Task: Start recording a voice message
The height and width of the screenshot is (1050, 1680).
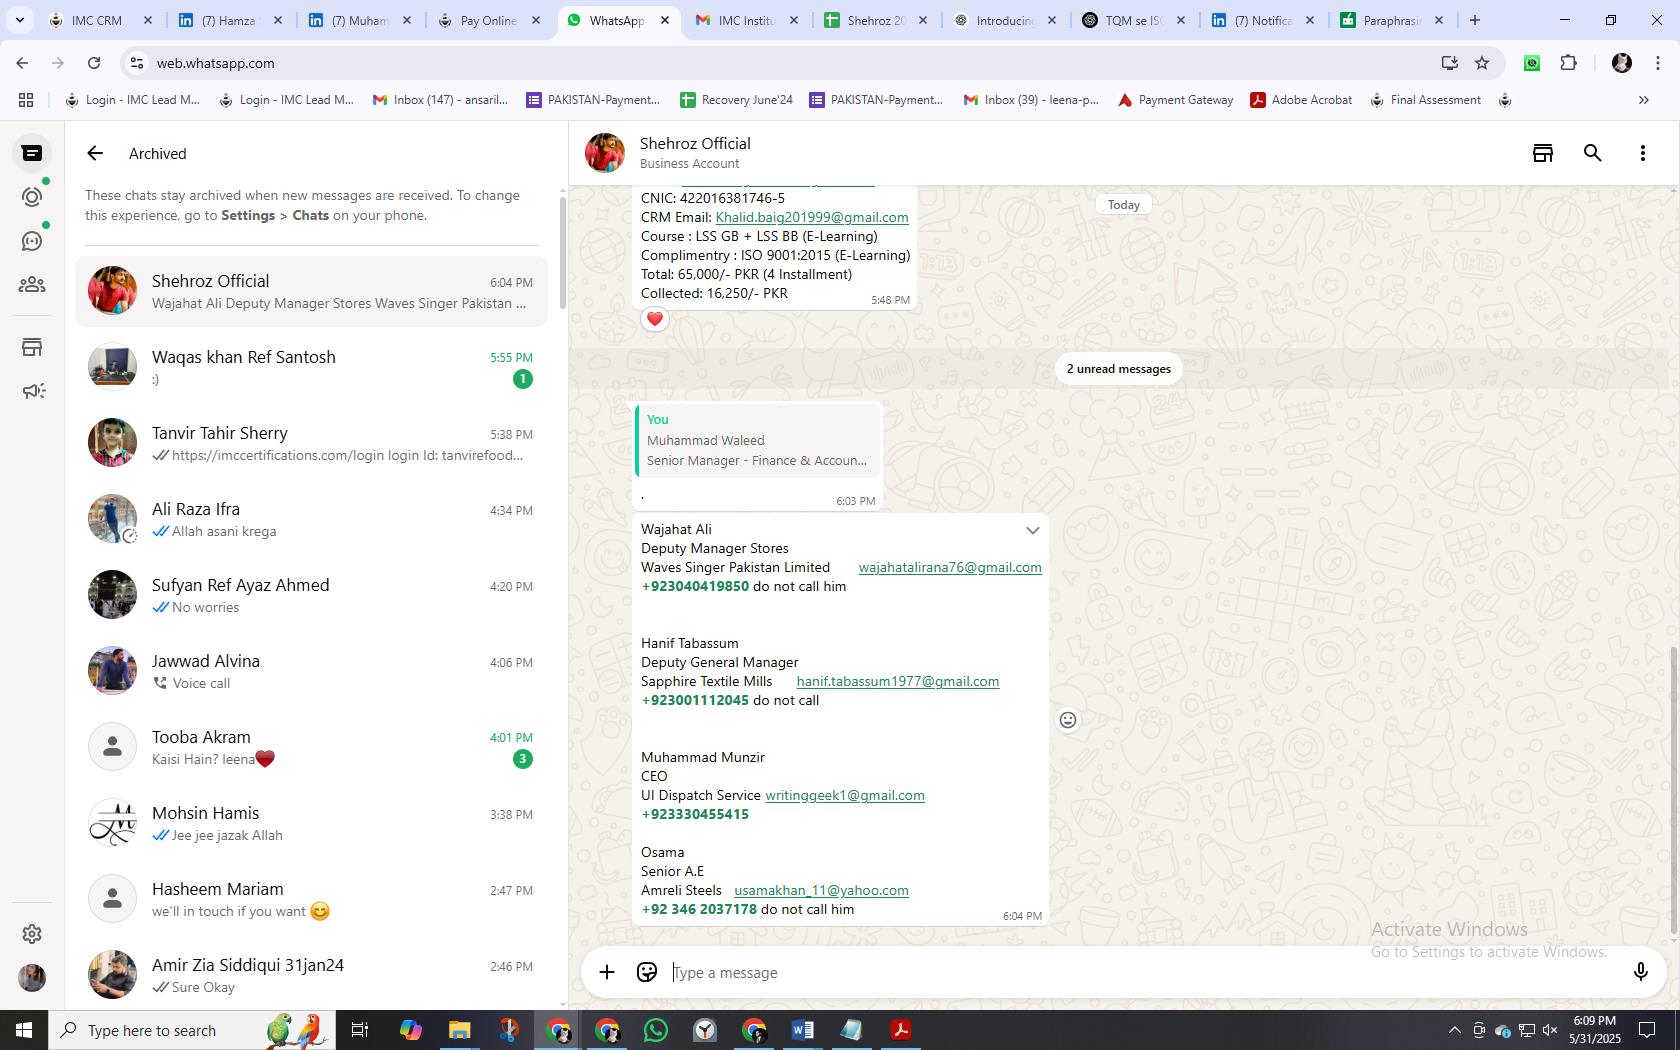Action: click(x=1640, y=972)
